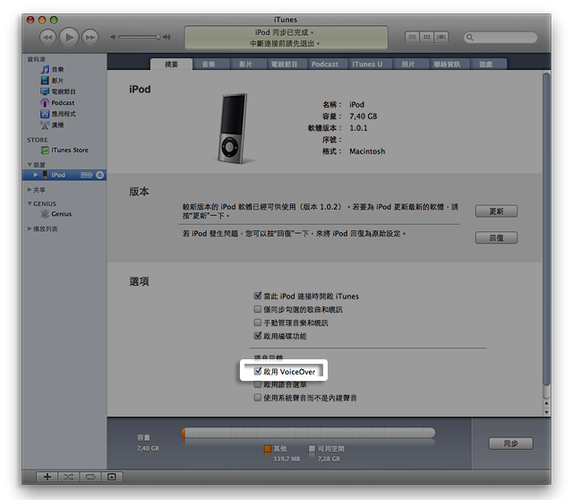This screenshot has height=500, width=573.
Task: Switch to grid view
Action: pos(426,37)
